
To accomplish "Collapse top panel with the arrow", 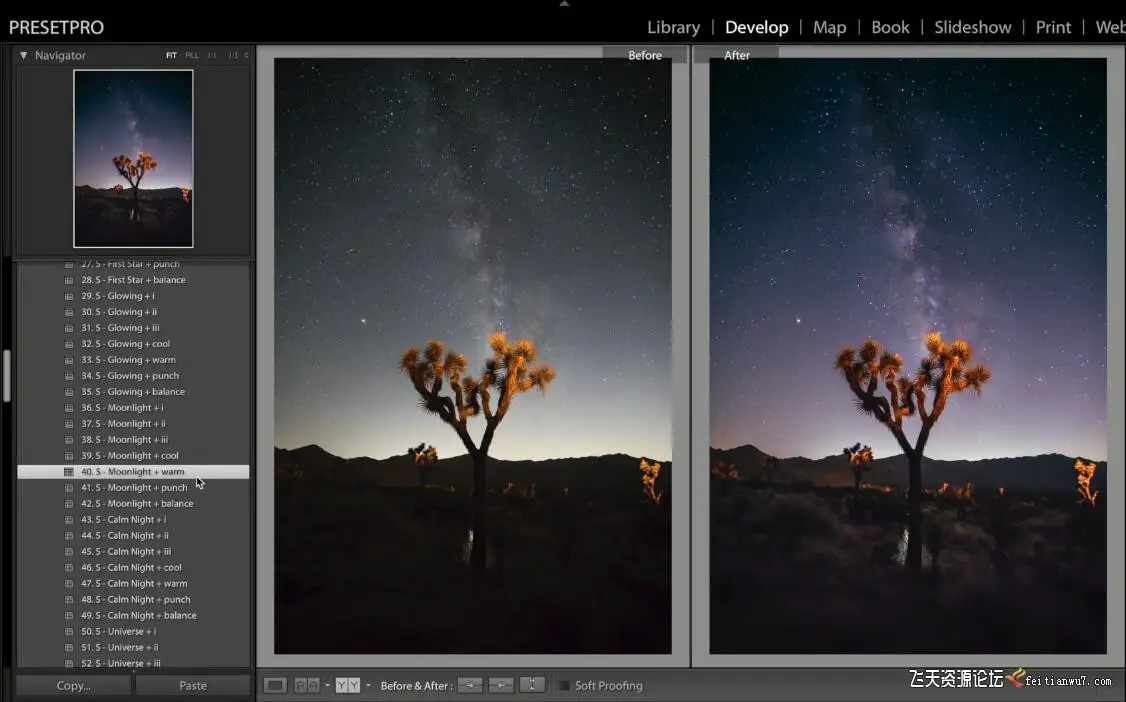I will [x=564, y=4].
